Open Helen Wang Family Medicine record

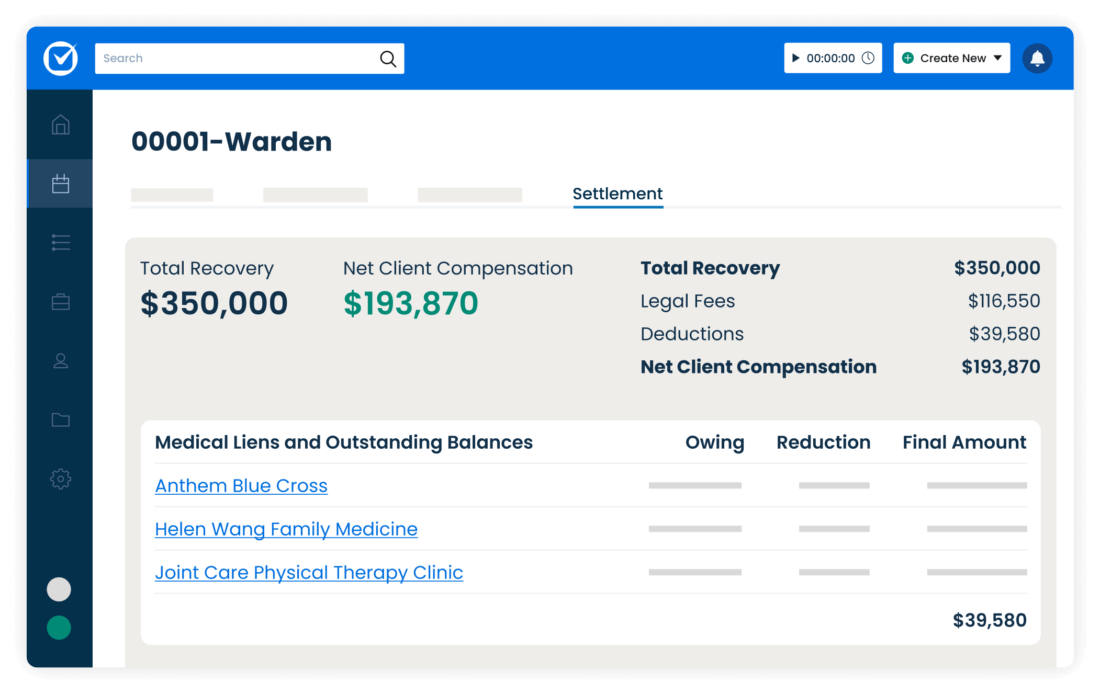click(x=286, y=529)
